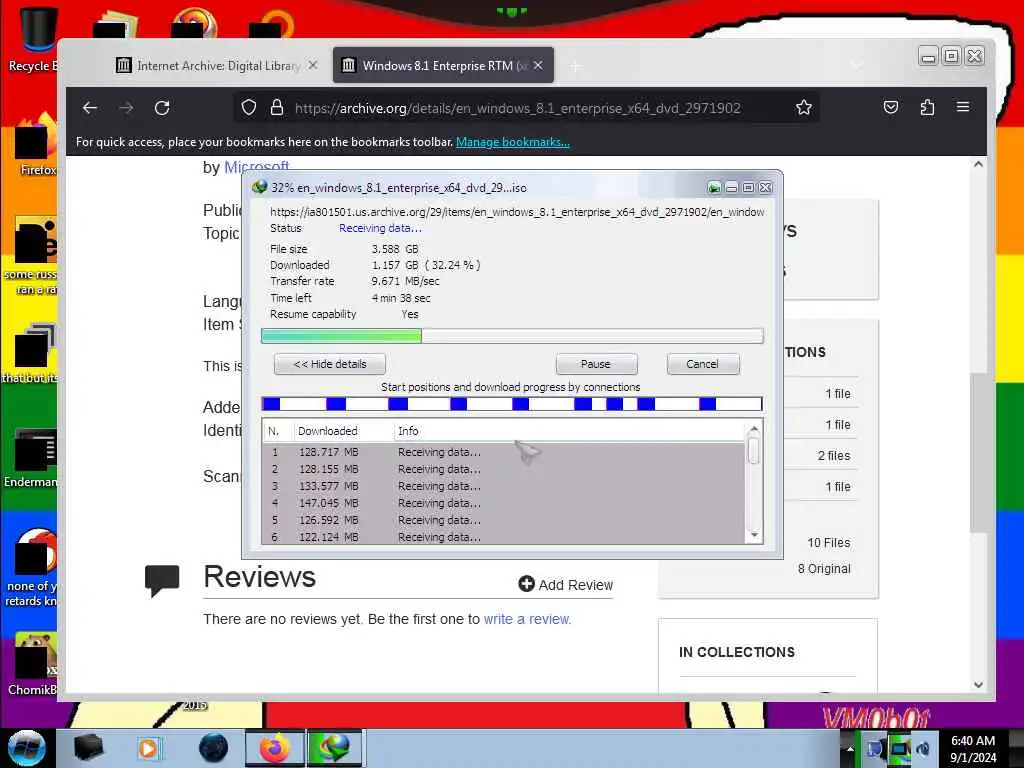Image resolution: width=1024 pixels, height=768 pixels.
Task: Click the Downloaded column header
Action: (x=343, y=431)
